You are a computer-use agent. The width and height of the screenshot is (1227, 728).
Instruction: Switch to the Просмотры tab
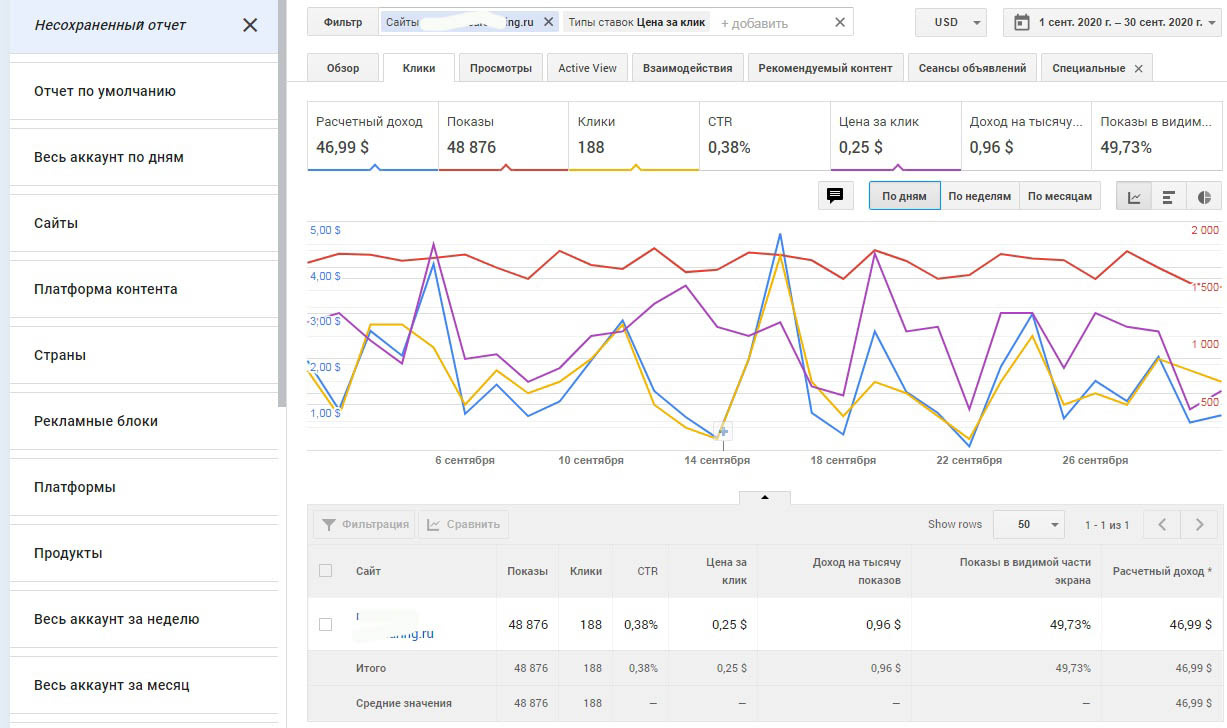point(501,68)
